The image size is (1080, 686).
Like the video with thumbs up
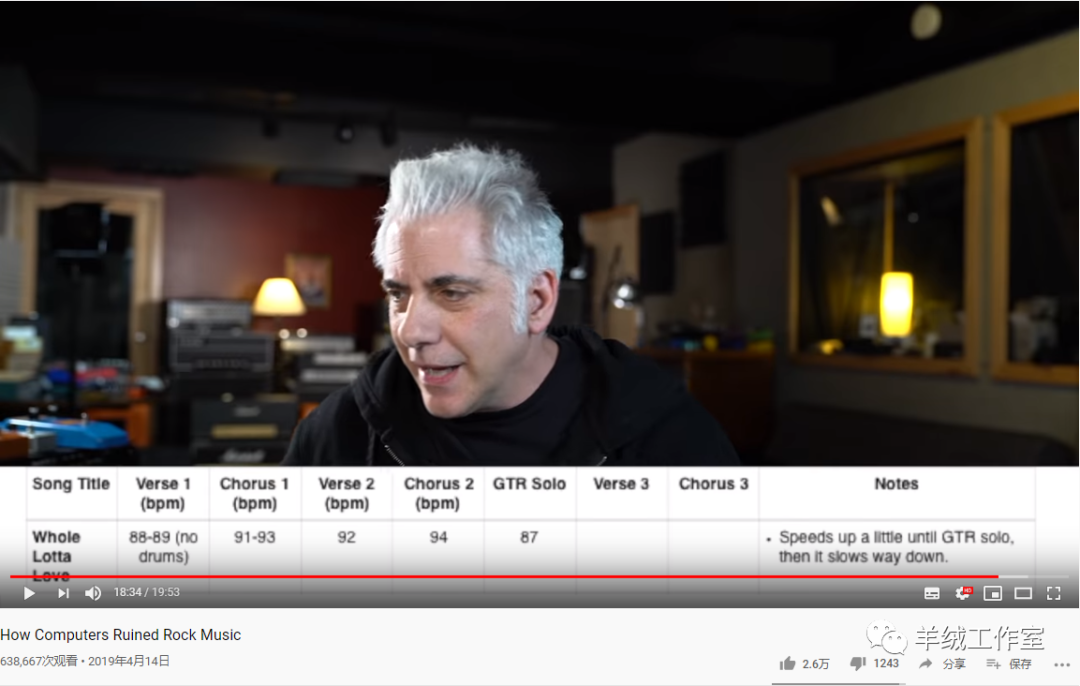(x=788, y=663)
